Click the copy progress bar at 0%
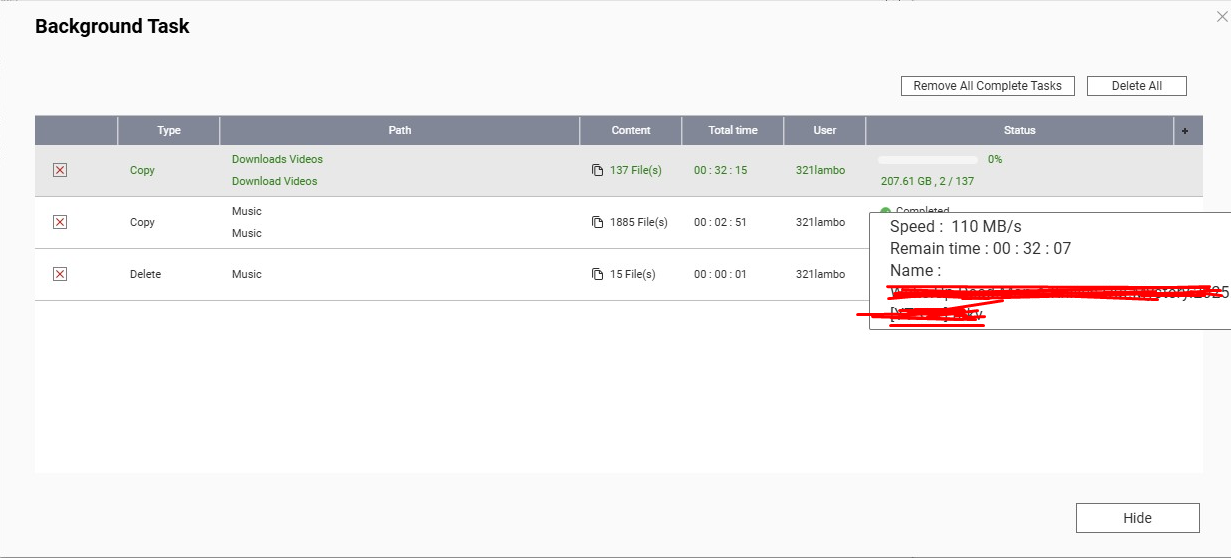This screenshot has height=558, width=1231. click(928, 160)
